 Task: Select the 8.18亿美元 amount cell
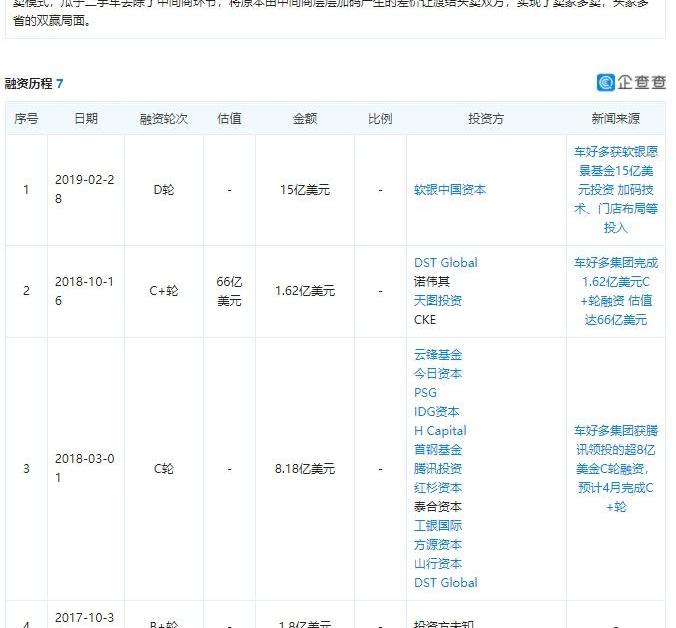point(305,469)
